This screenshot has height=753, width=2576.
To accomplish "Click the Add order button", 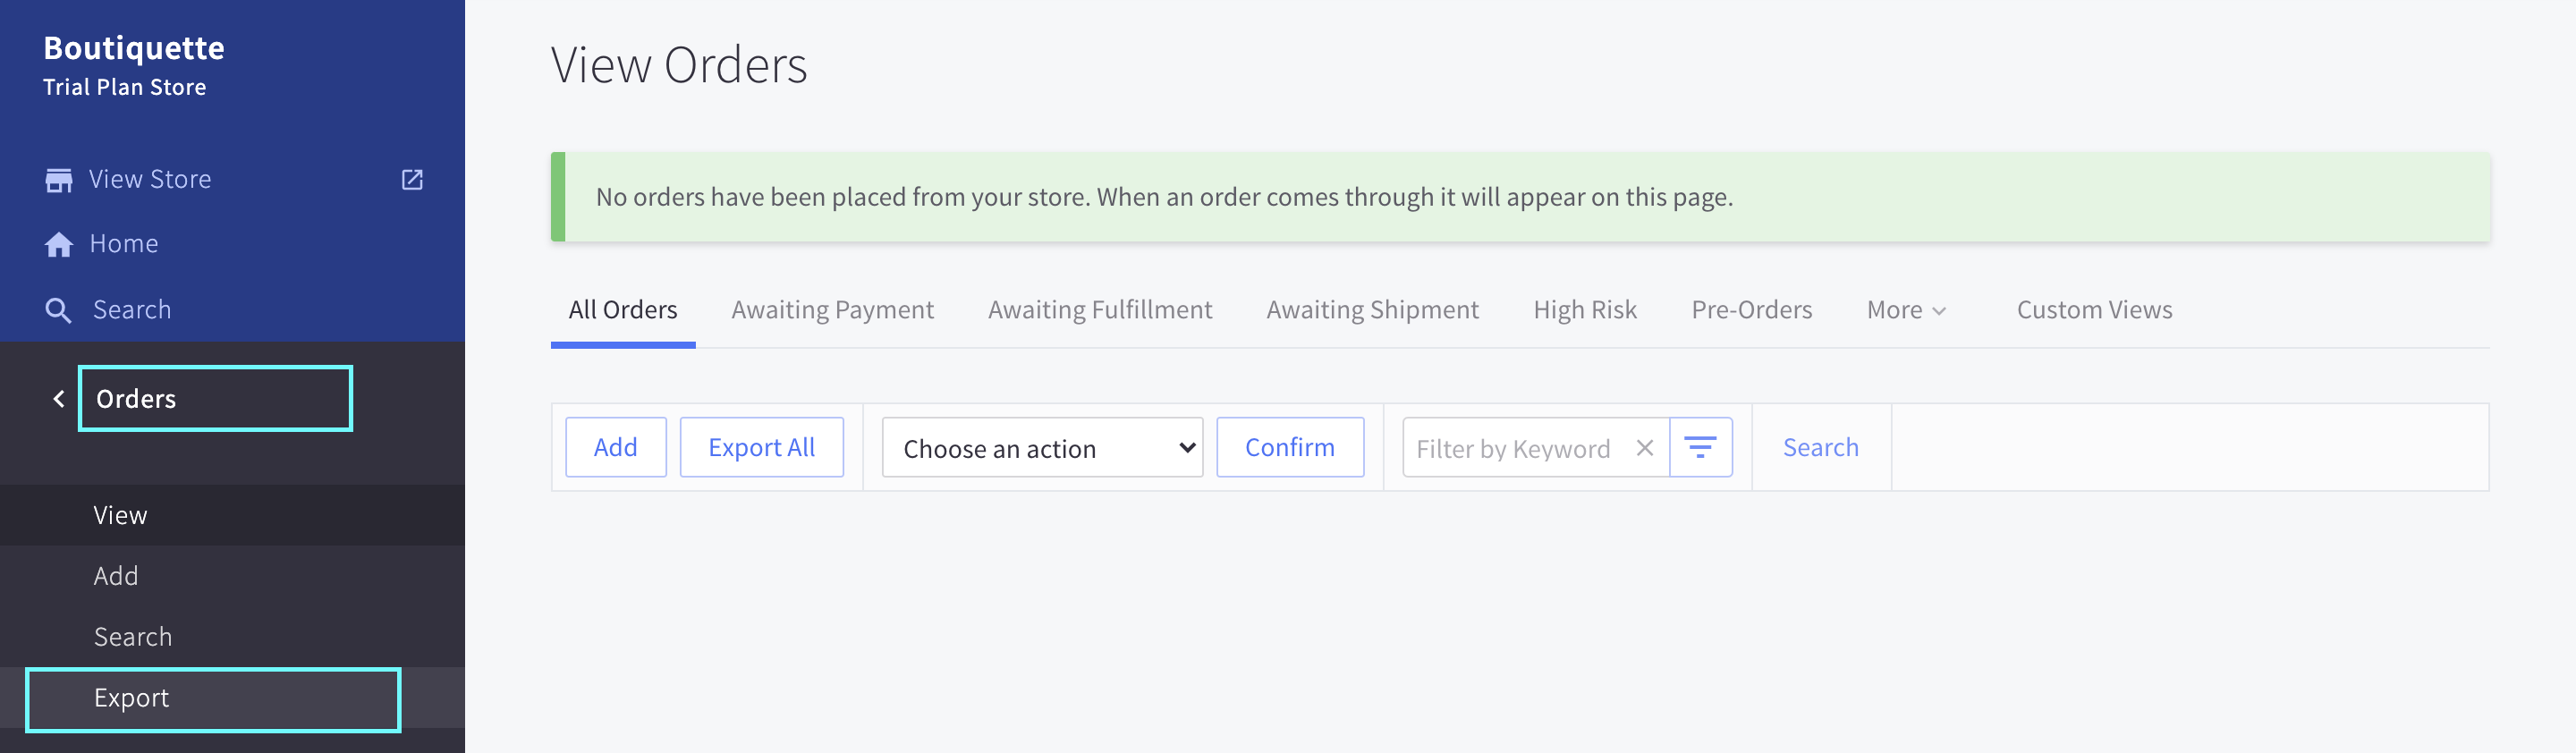I will (x=615, y=448).
